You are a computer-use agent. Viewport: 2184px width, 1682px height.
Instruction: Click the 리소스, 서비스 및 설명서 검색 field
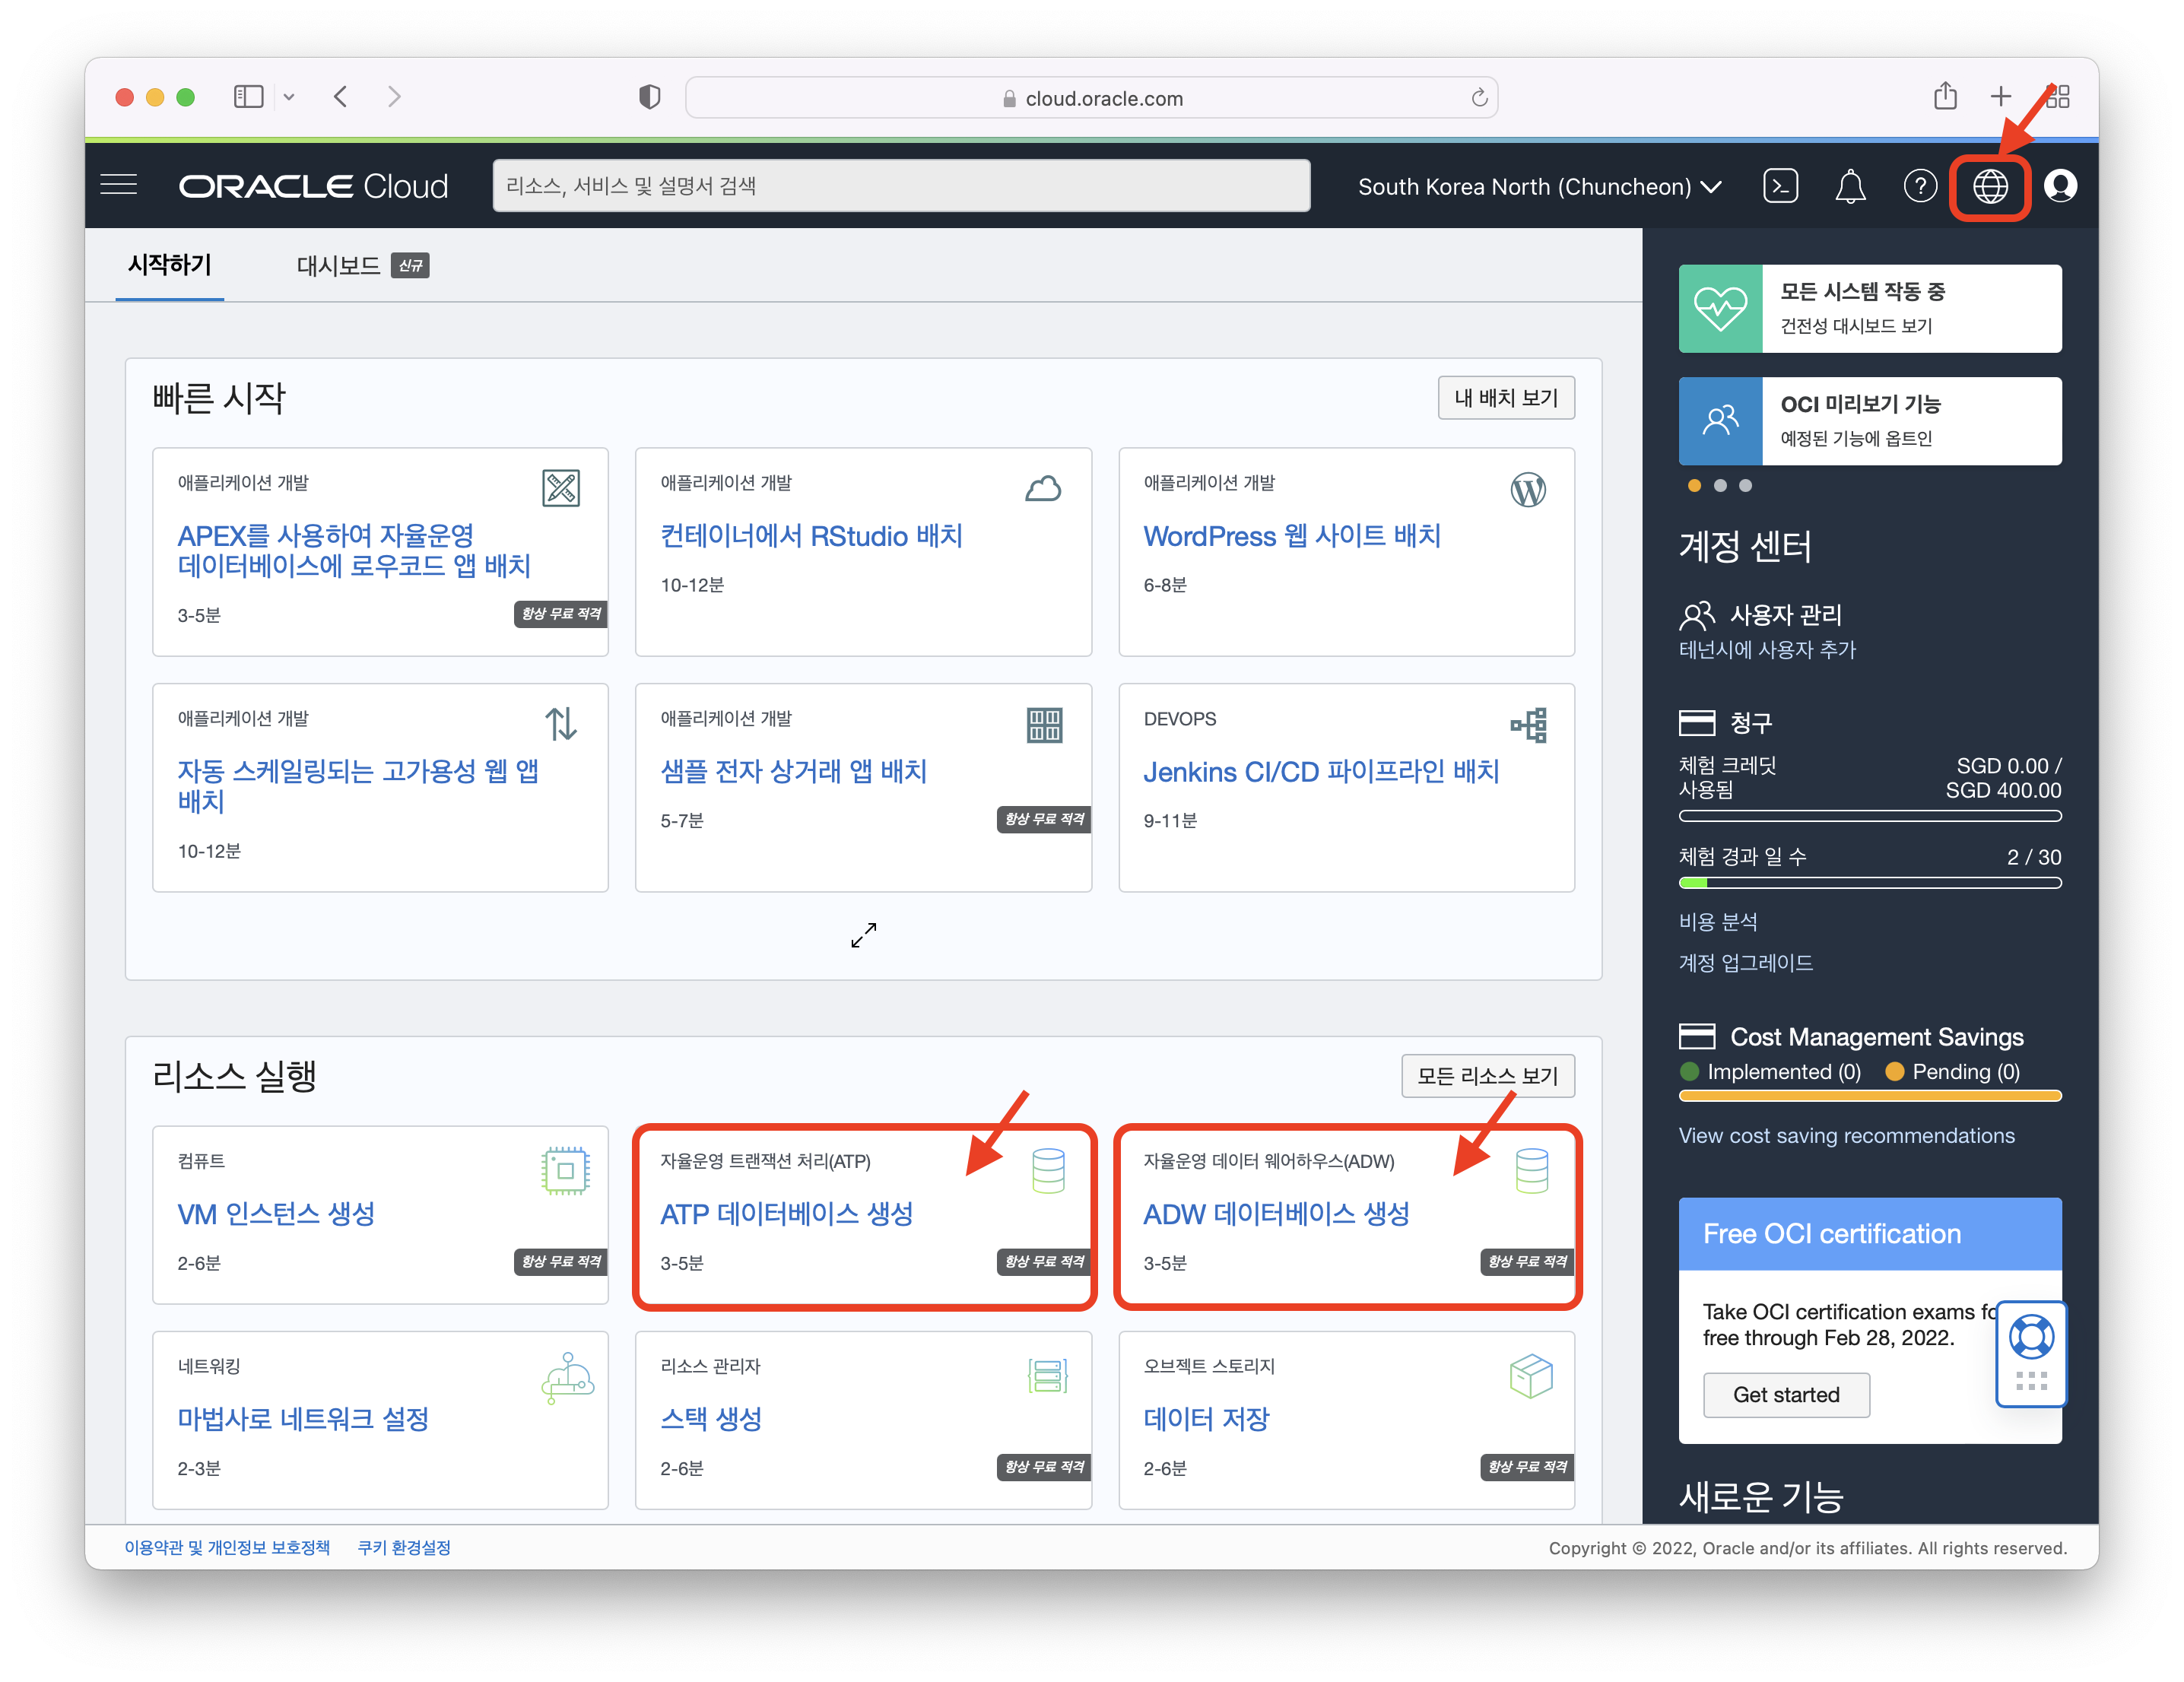[x=900, y=186]
